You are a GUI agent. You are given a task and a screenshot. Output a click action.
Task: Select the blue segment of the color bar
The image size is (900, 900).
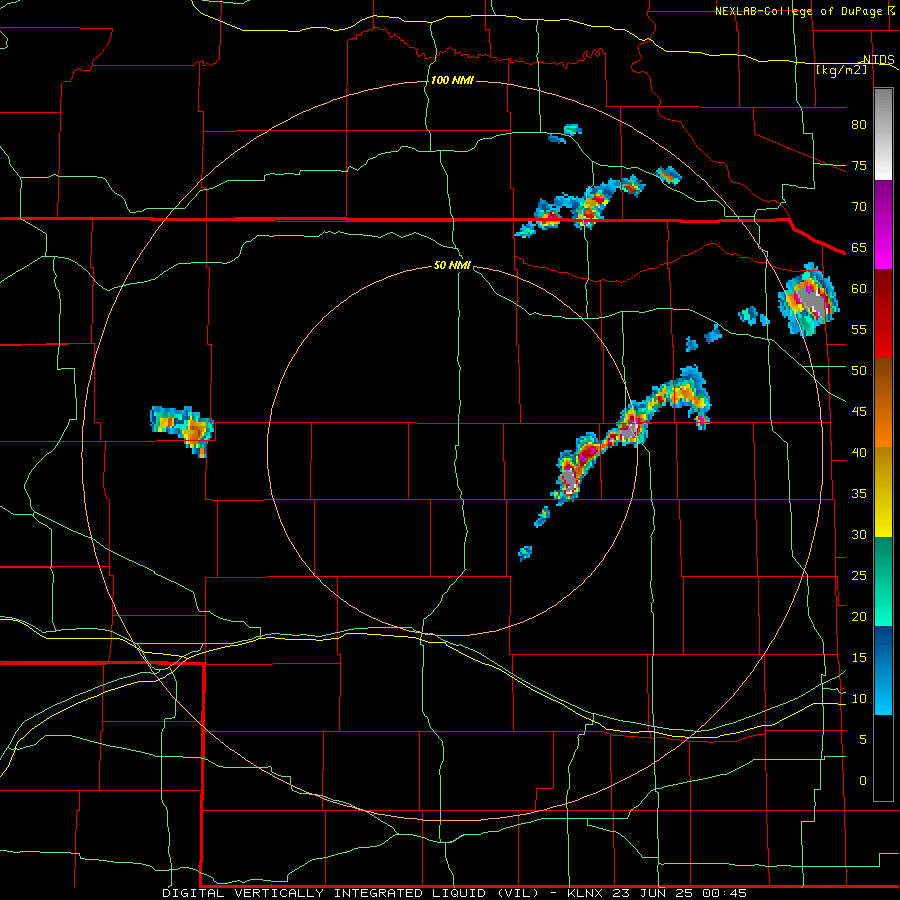[883, 670]
